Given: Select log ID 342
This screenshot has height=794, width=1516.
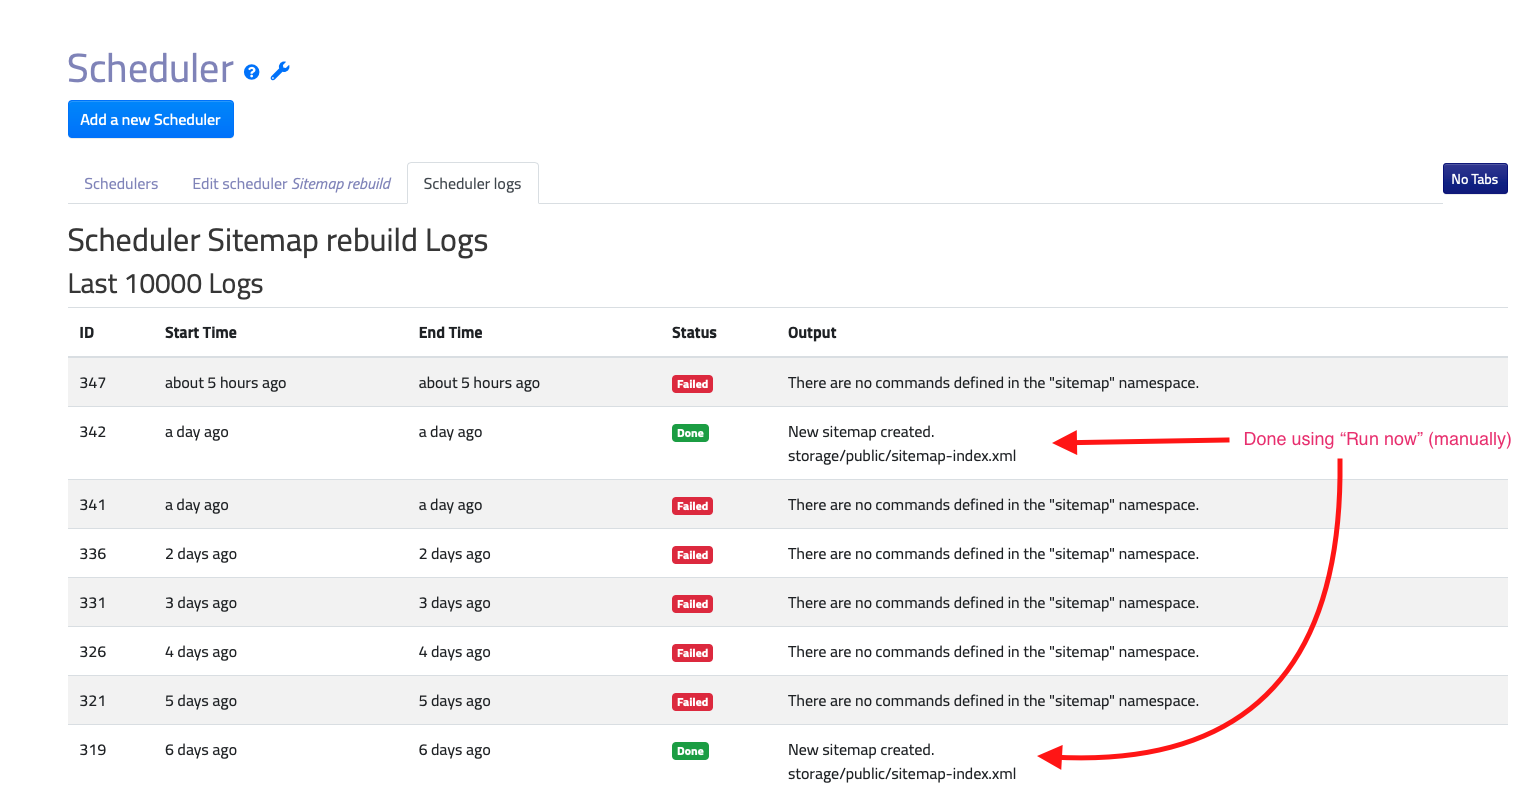Looking at the screenshot, I should (93, 432).
